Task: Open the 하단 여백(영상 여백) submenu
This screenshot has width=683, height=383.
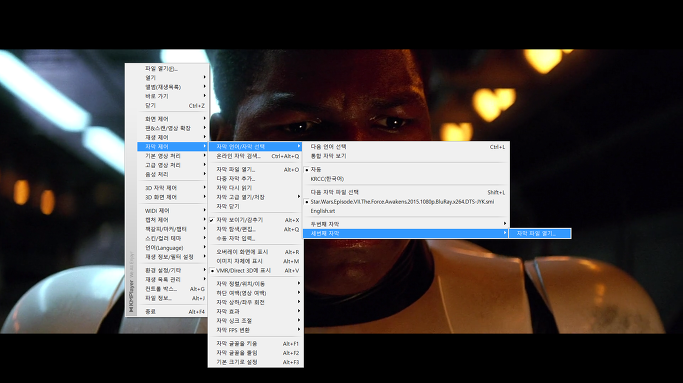Action: click(256, 293)
